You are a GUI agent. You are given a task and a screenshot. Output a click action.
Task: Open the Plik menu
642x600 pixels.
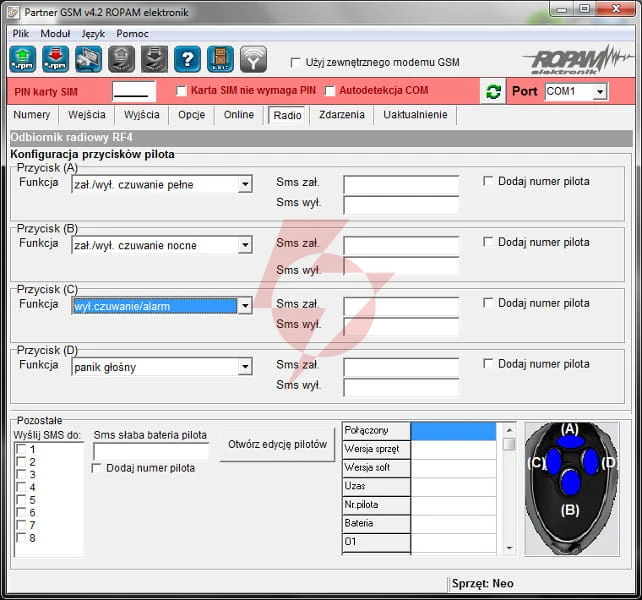[20, 34]
